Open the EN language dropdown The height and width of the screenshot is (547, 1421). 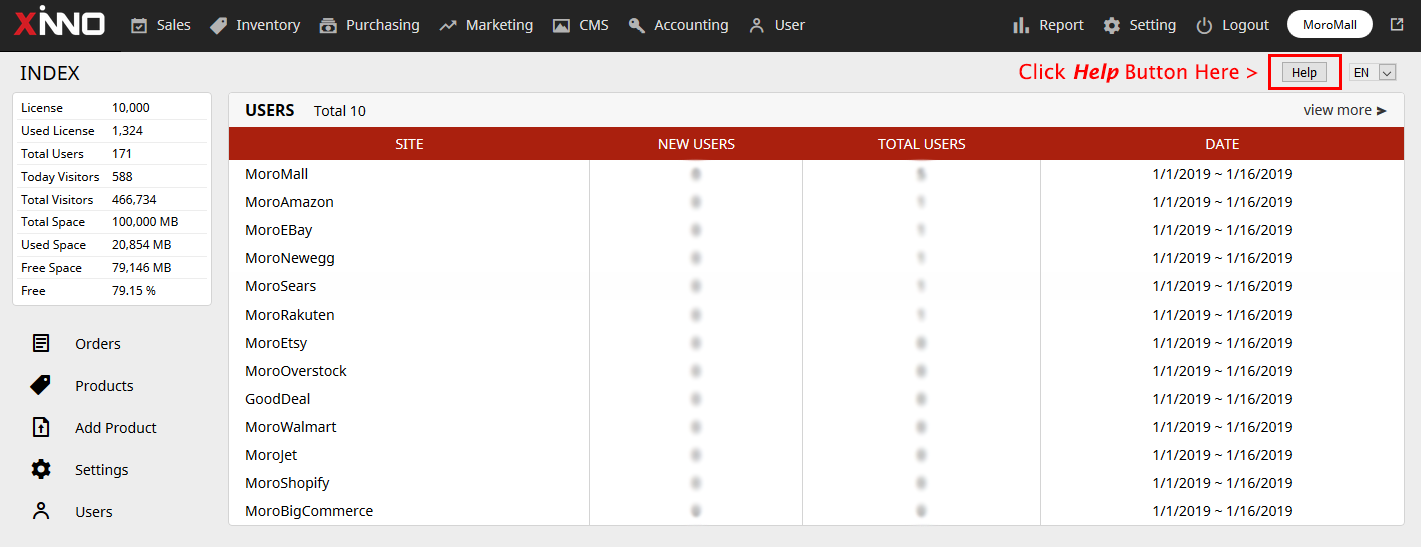click(x=1372, y=72)
